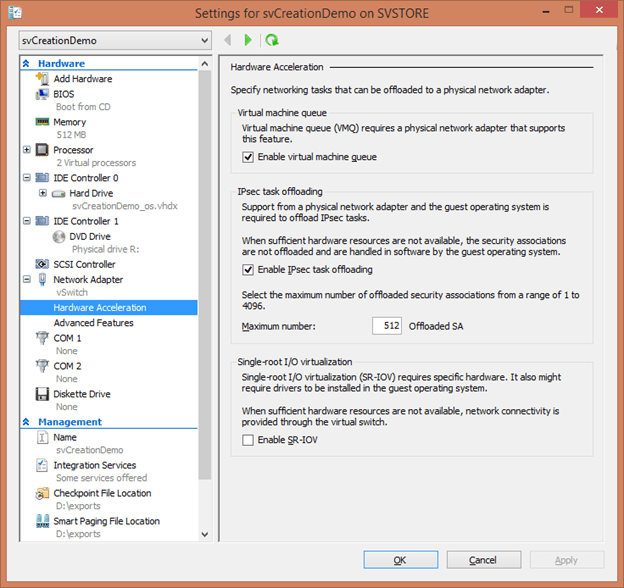
Task: Select the Hardware Acceleration tree item
Action: click(109, 308)
